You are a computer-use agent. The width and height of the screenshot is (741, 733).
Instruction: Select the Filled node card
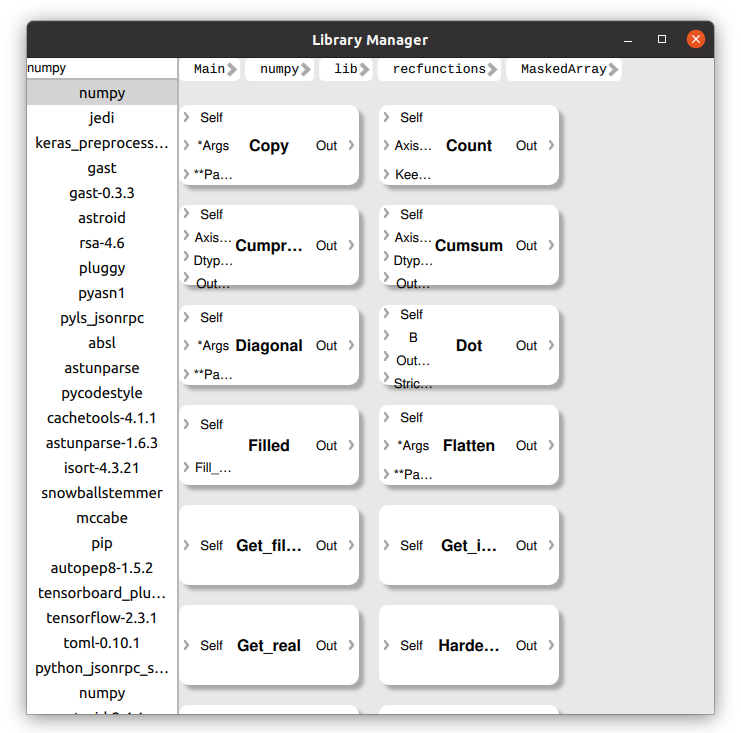[269, 445]
